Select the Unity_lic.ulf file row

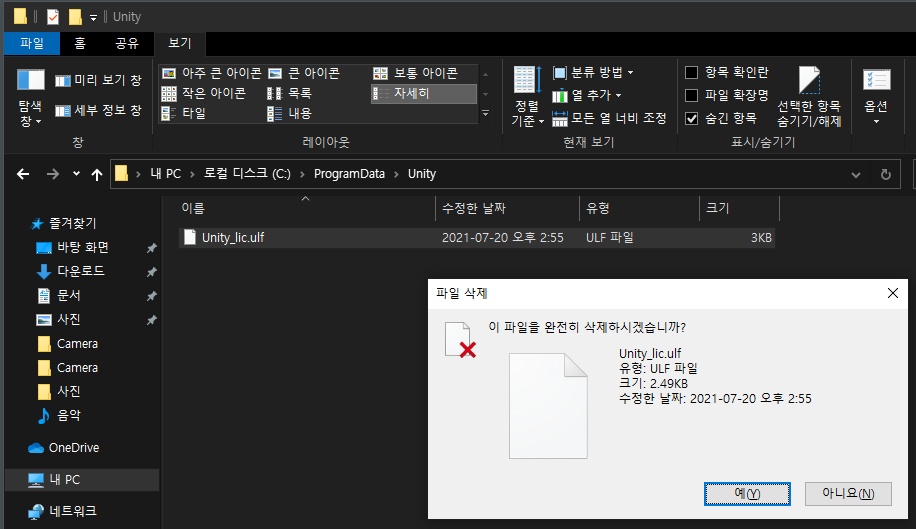477,238
